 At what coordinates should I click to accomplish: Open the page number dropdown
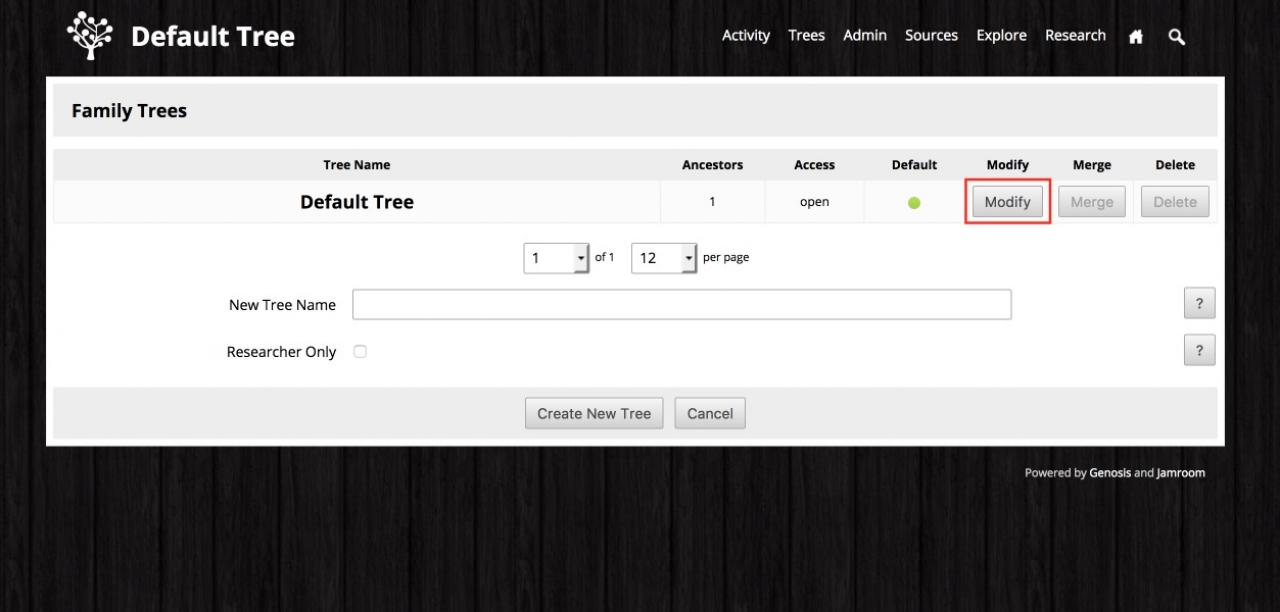click(556, 258)
